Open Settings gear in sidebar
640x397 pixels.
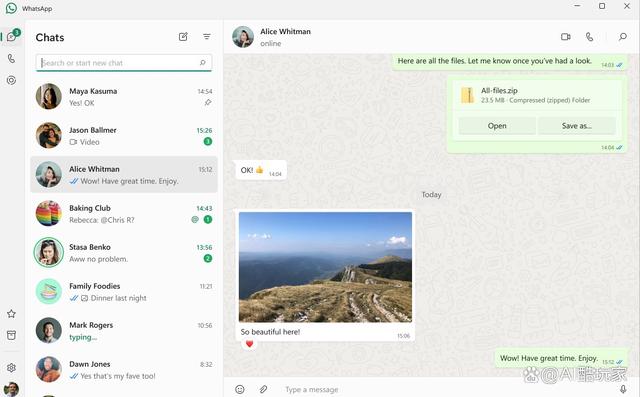click(x=11, y=368)
